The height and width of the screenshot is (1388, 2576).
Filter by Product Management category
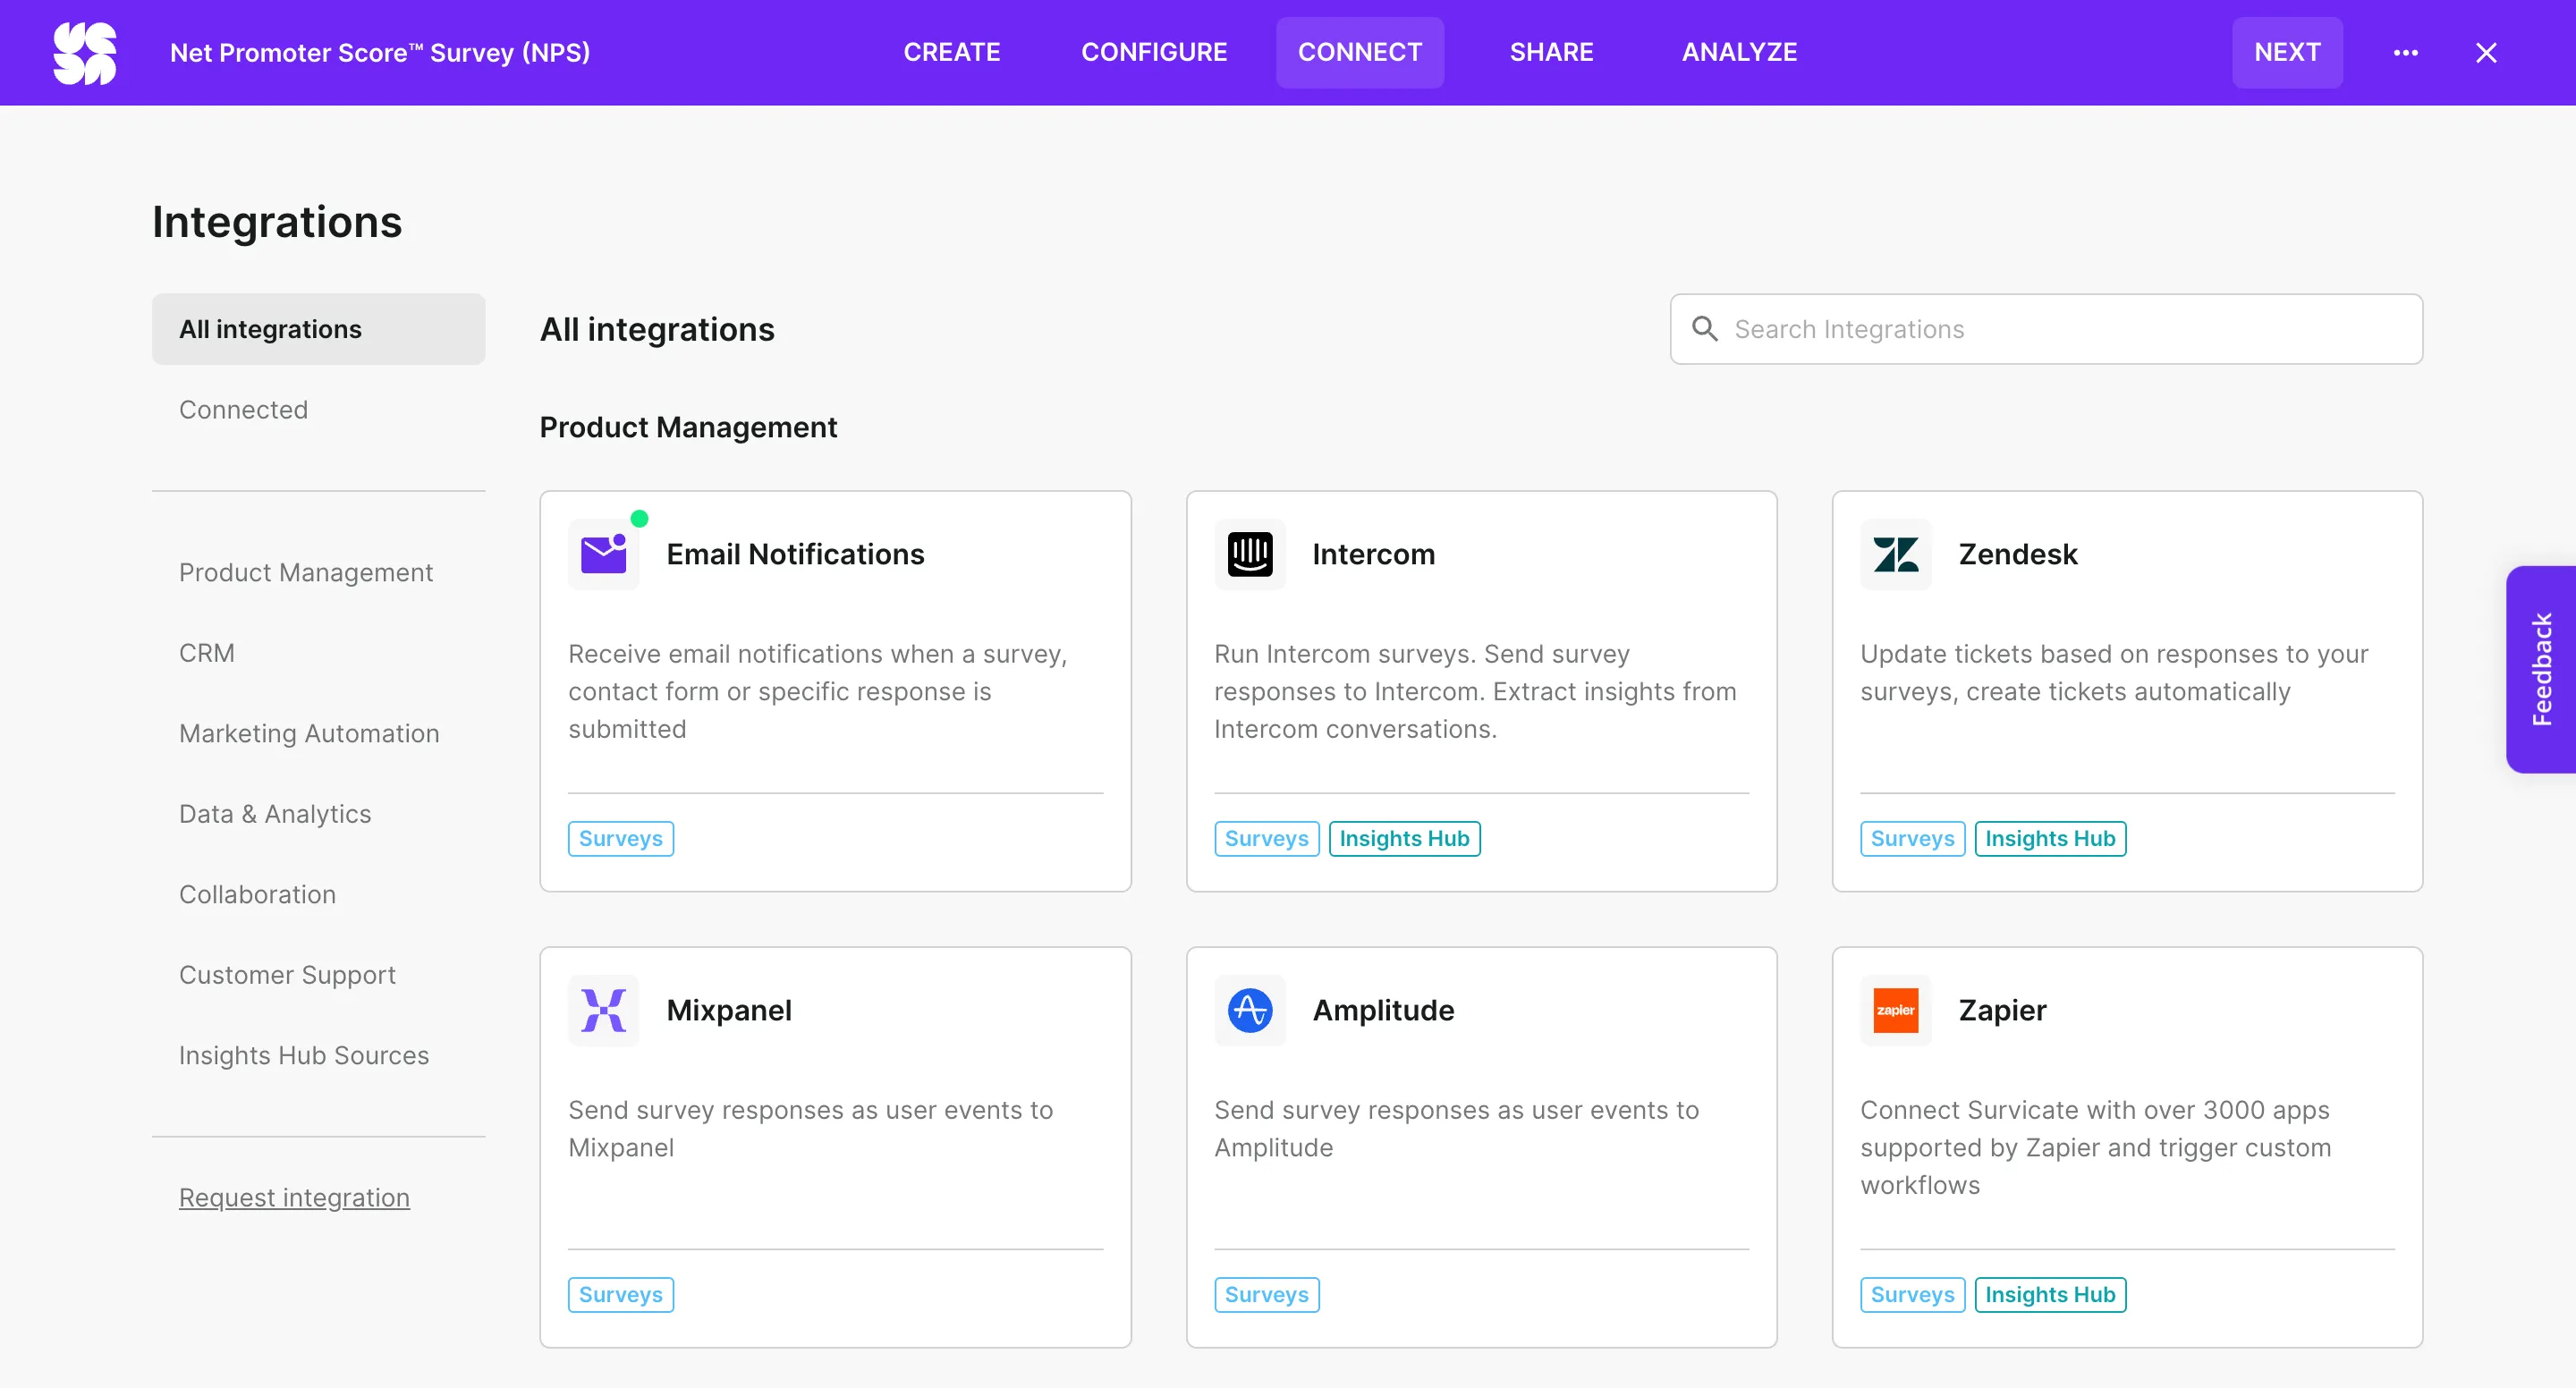[x=306, y=572]
